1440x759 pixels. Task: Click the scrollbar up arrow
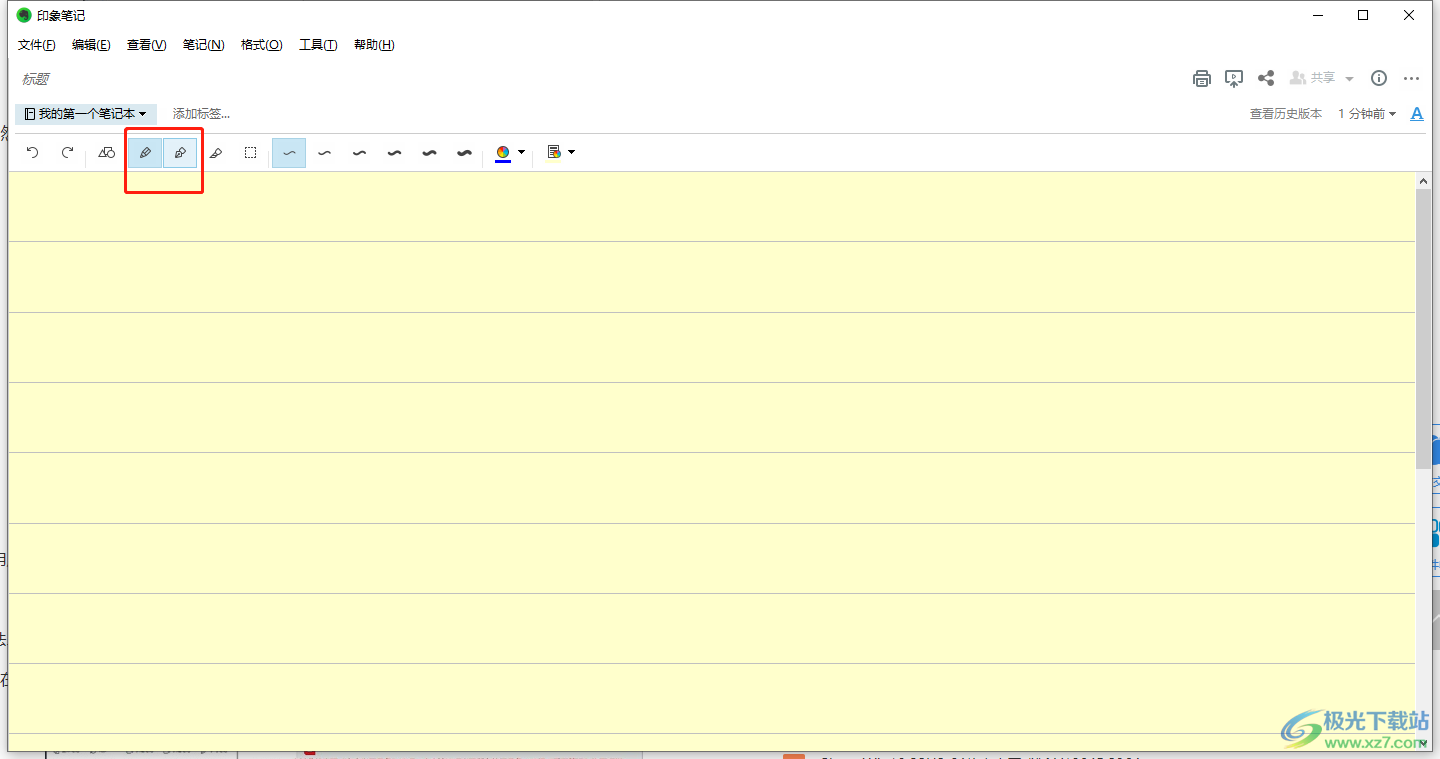click(x=1424, y=180)
